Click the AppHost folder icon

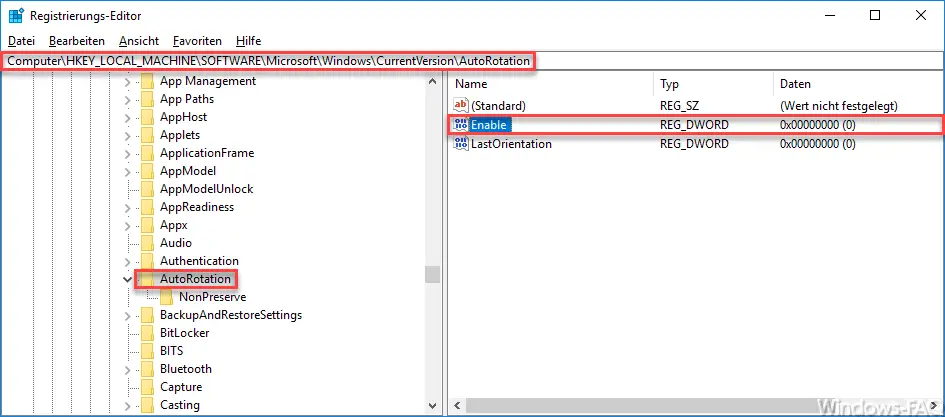(x=147, y=117)
